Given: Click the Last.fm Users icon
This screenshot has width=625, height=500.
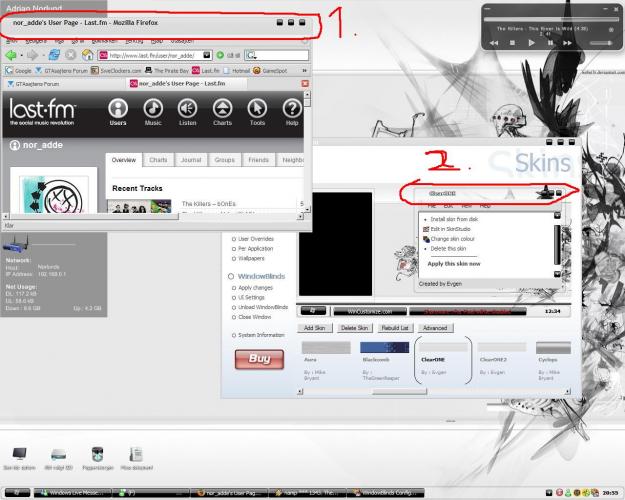Looking at the screenshot, I should pyautogui.click(x=118, y=109).
